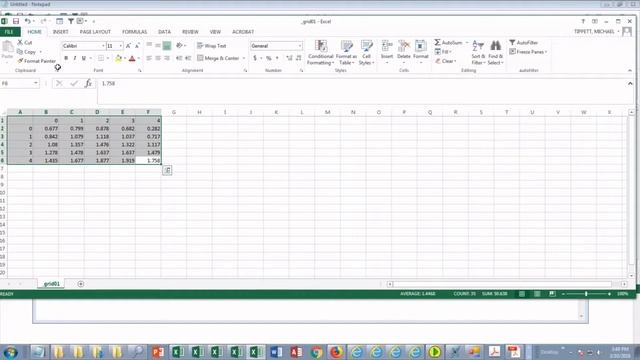Open Word from the taskbar
Viewport: 640px width, 360px height.
pos(276,352)
